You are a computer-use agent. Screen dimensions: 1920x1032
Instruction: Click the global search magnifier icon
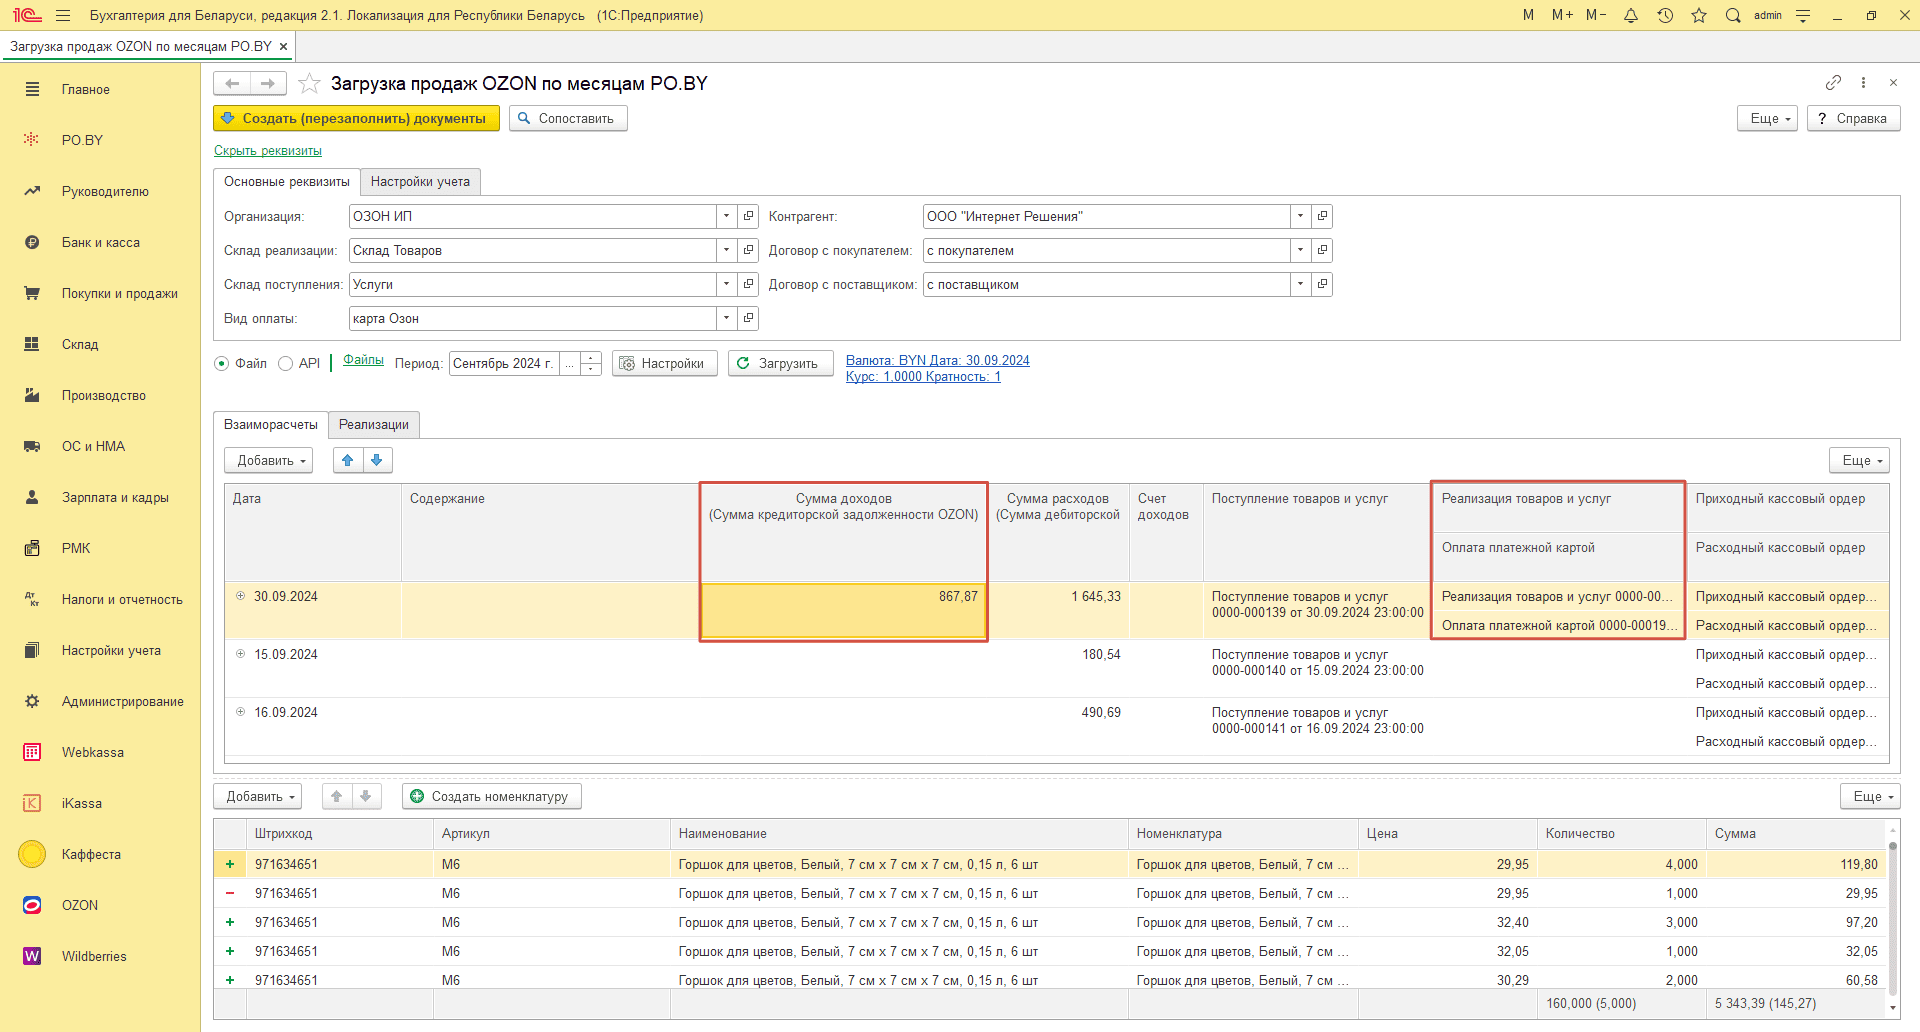click(1733, 15)
